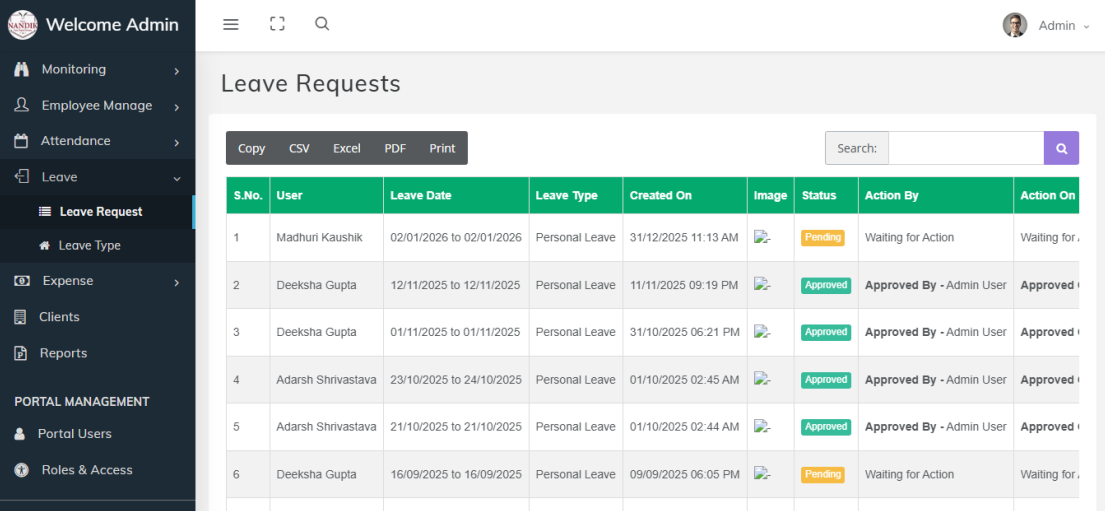Open the Attendance menu item
1105x511 pixels.
[97, 141]
